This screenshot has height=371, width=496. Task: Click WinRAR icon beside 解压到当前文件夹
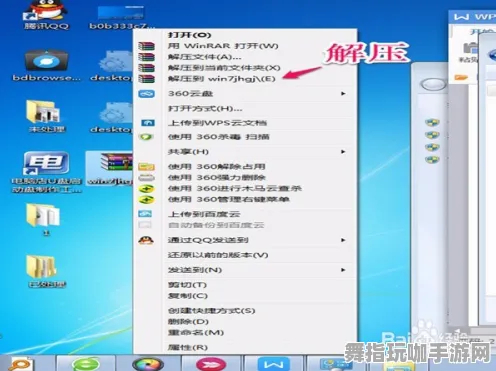pos(146,68)
